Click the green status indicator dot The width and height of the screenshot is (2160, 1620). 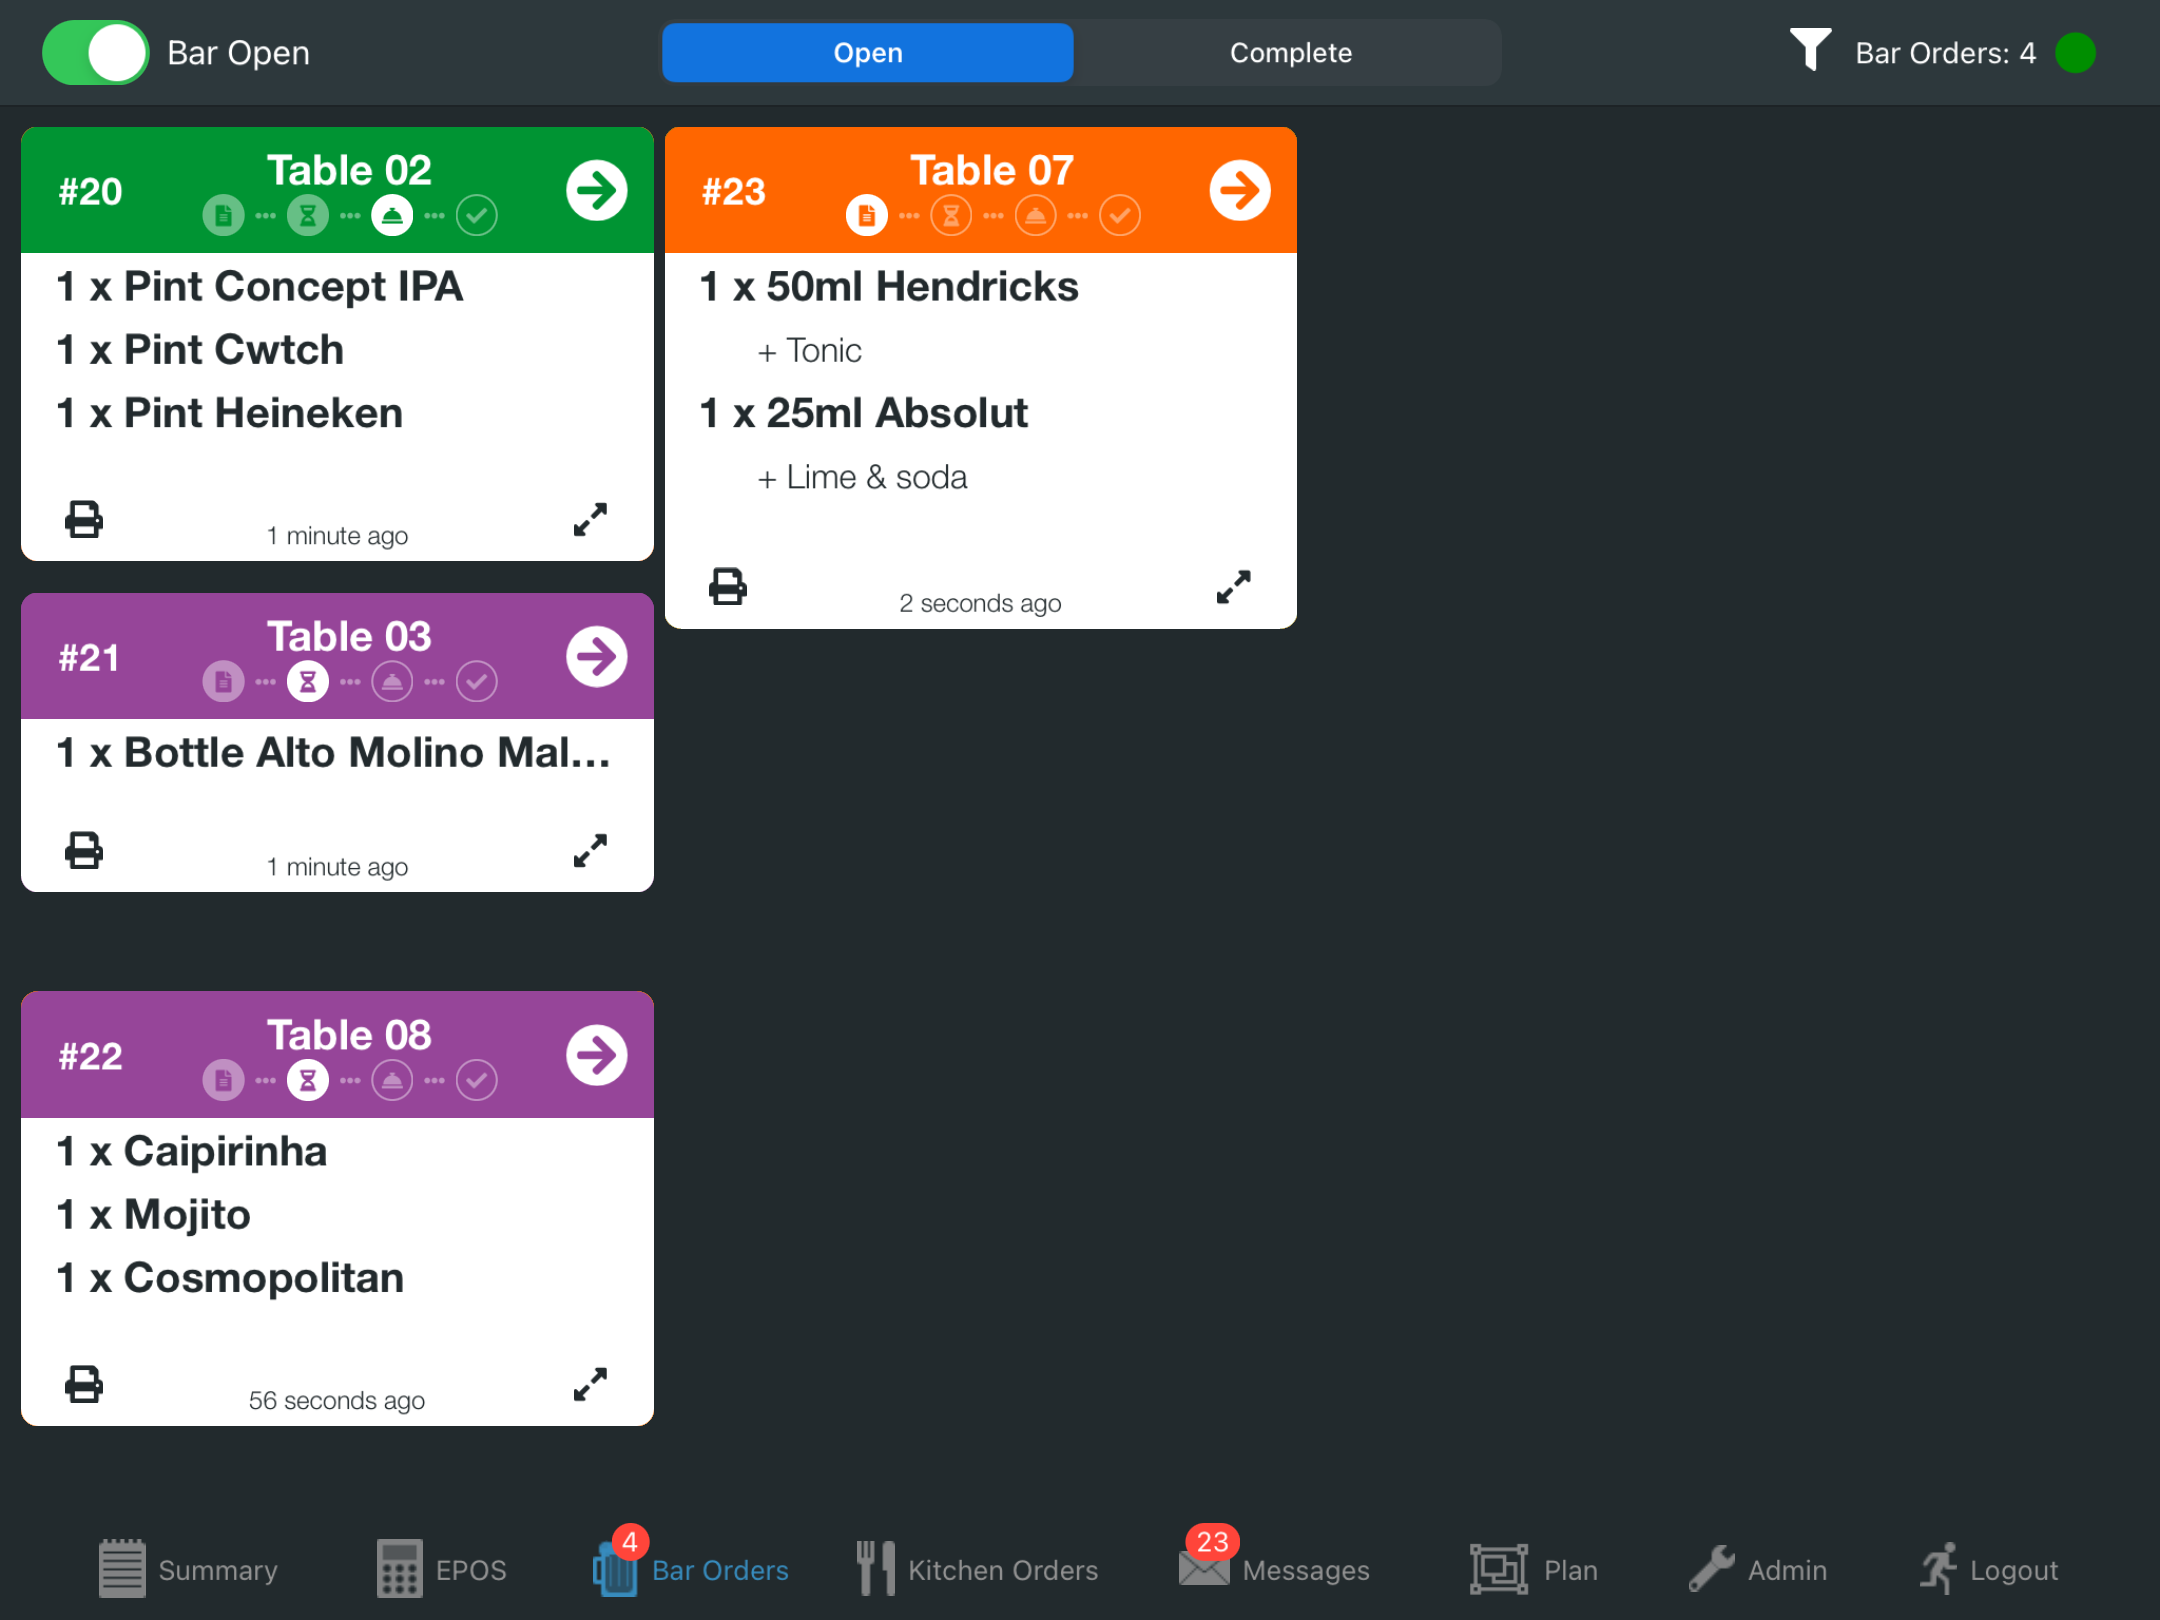click(2075, 53)
